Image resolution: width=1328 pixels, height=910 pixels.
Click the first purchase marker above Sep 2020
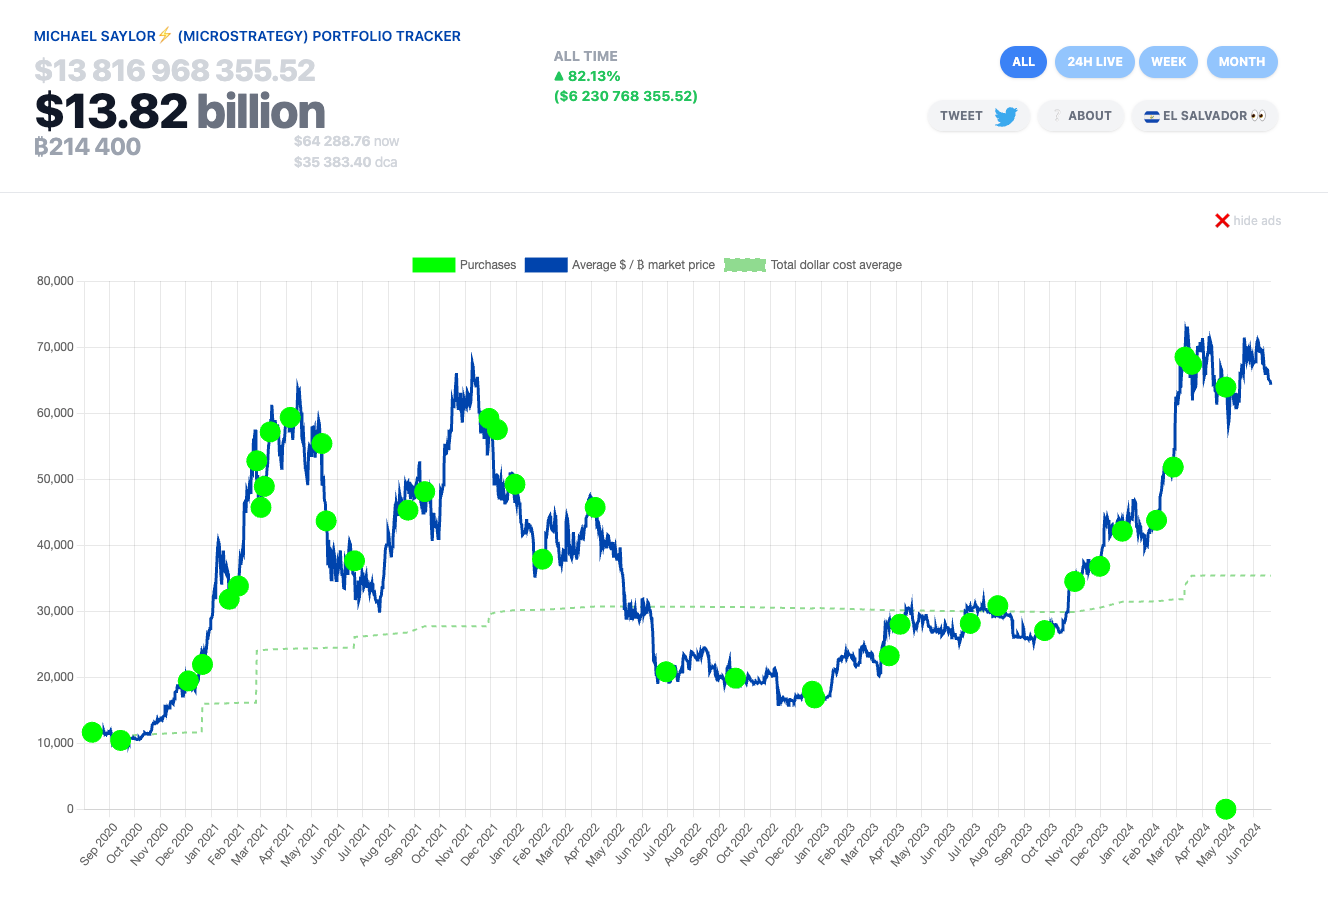92,732
